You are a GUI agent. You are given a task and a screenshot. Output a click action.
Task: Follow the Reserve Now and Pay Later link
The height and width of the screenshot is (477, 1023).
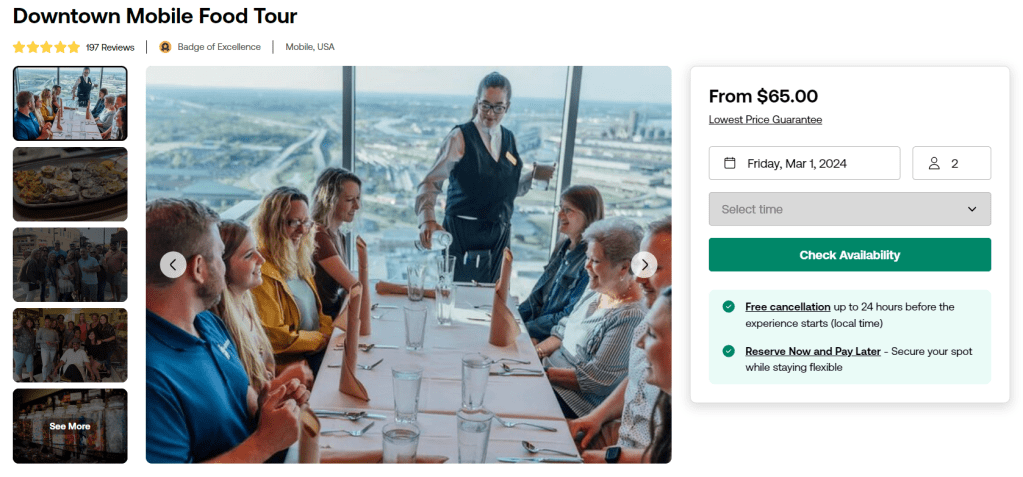click(x=810, y=351)
